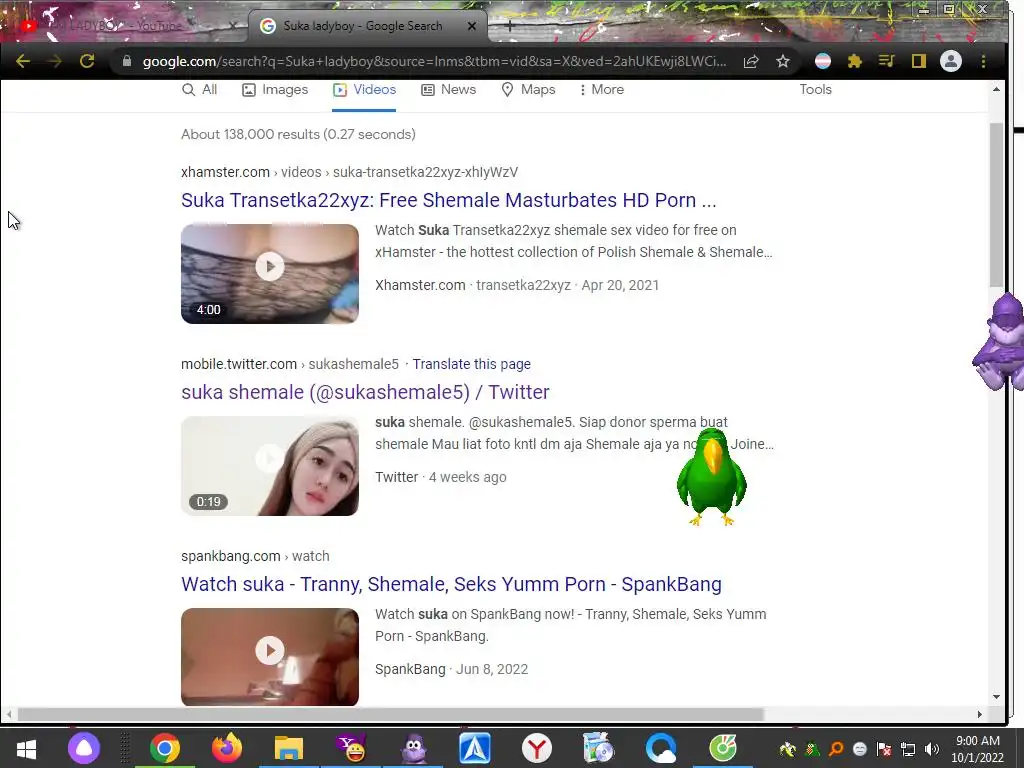
Task: Click the scrollbar down arrow
Action: 996,697
